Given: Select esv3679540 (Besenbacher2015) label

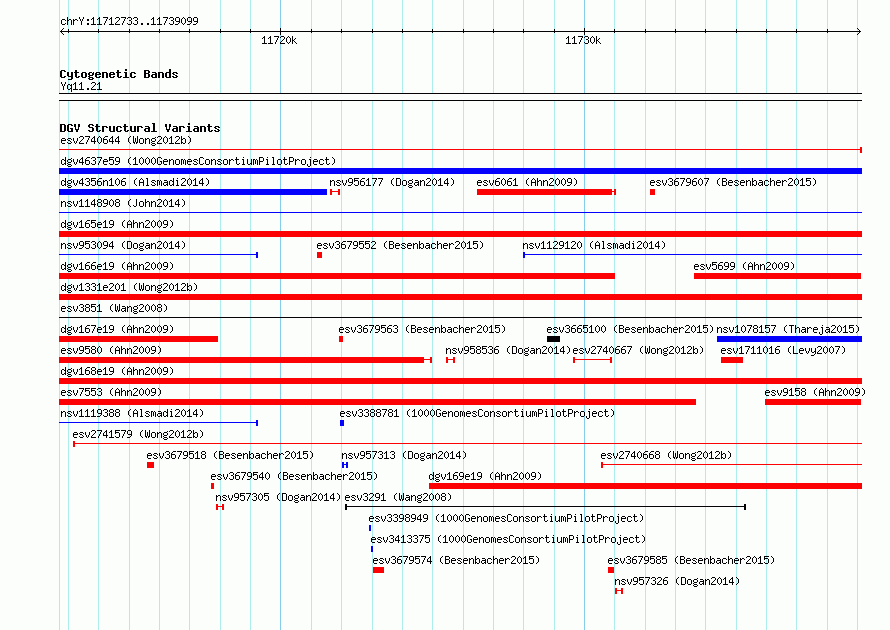Looking at the screenshot, I should [294, 476].
